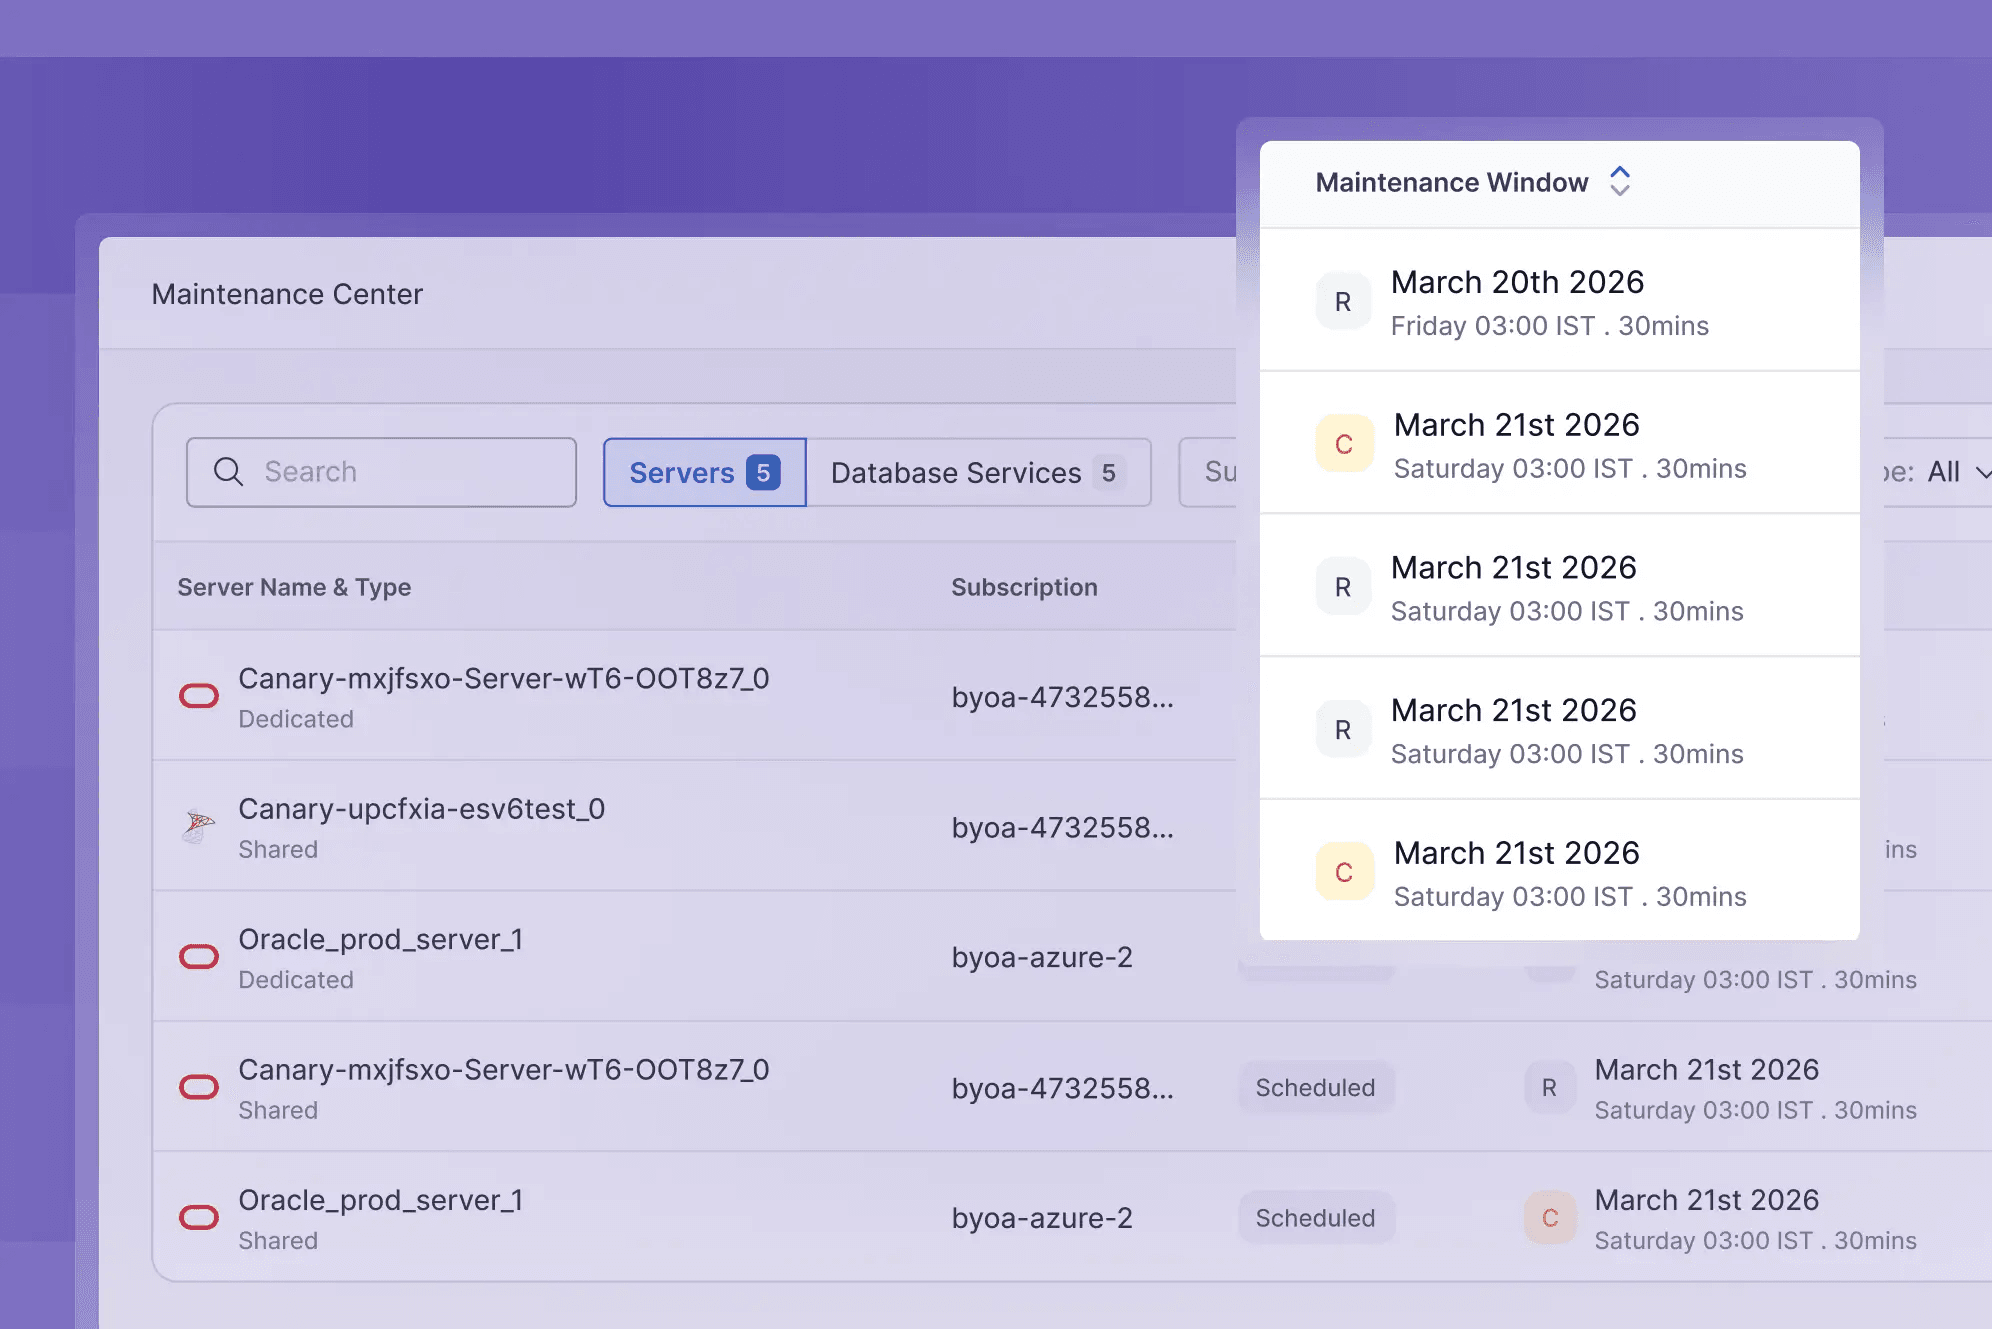The height and width of the screenshot is (1329, 1992).
Task: Switch to the Database Services tab
Action: tap(978, 472)
